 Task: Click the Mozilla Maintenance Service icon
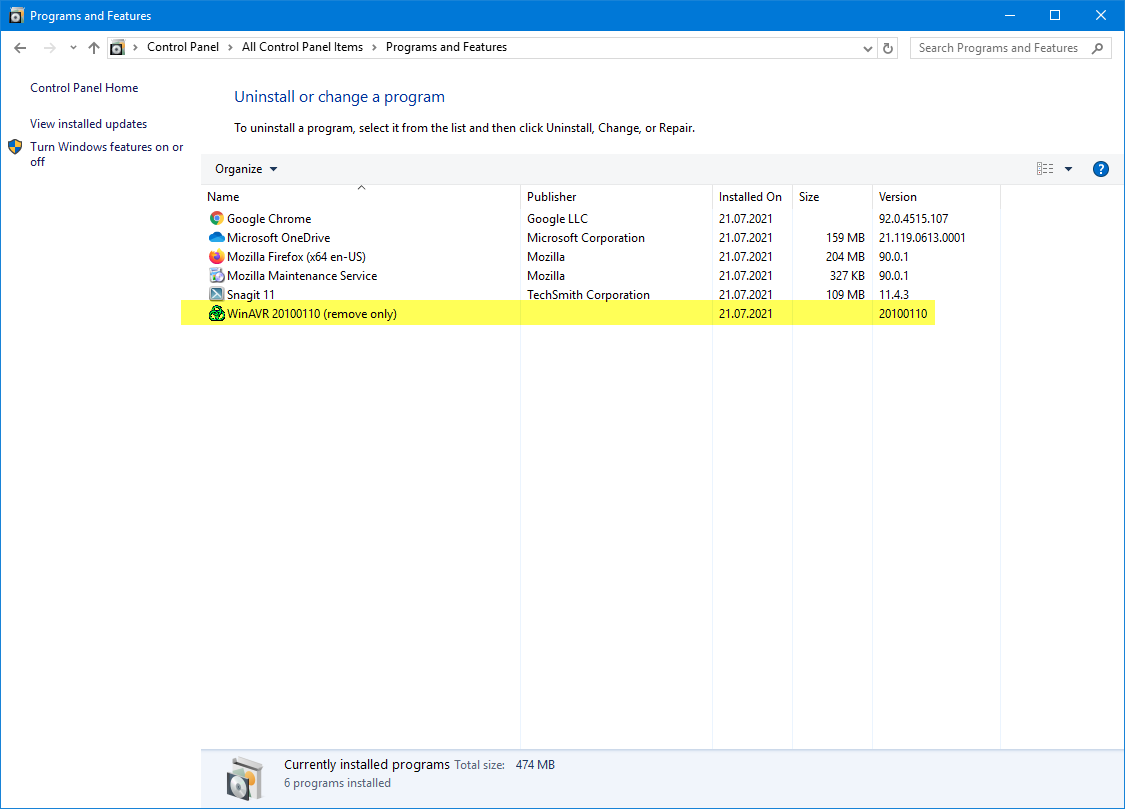point(216,275)
